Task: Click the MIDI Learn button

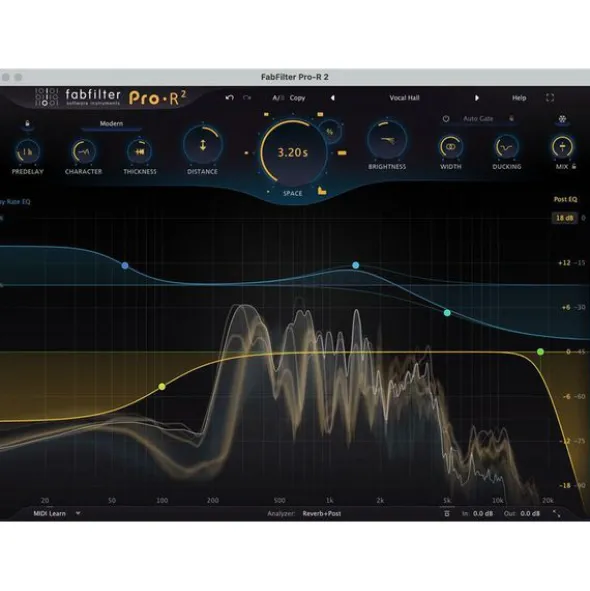Action: [49, 513]
